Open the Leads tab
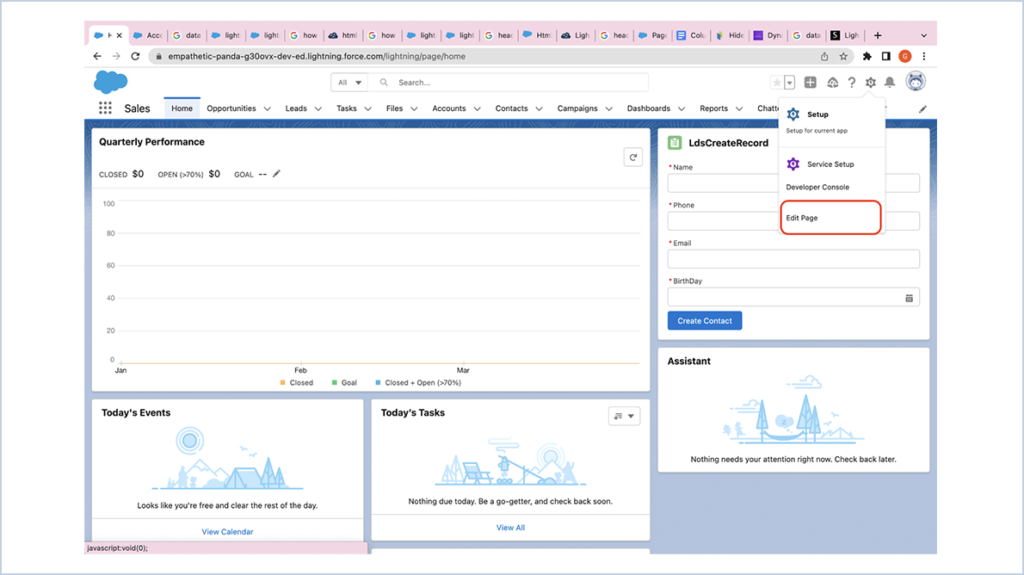Image resolution: width=1024 pixels, height=575 pixels. pos(296,108)
